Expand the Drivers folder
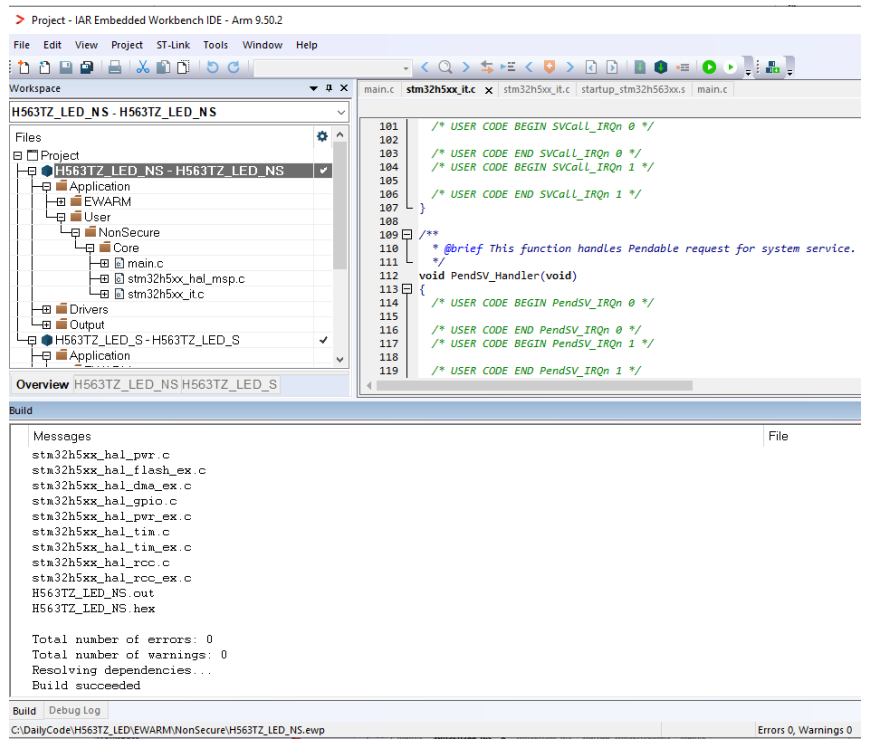Viewport: 873px width, 750px height. point(47,310)
